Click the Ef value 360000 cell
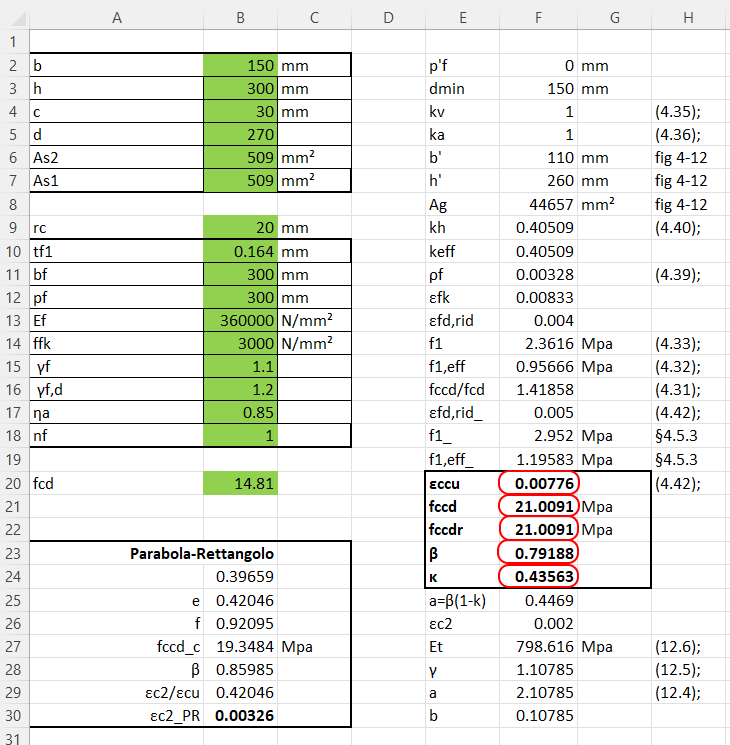Screen dimensions: 730x745 point(240,321)
